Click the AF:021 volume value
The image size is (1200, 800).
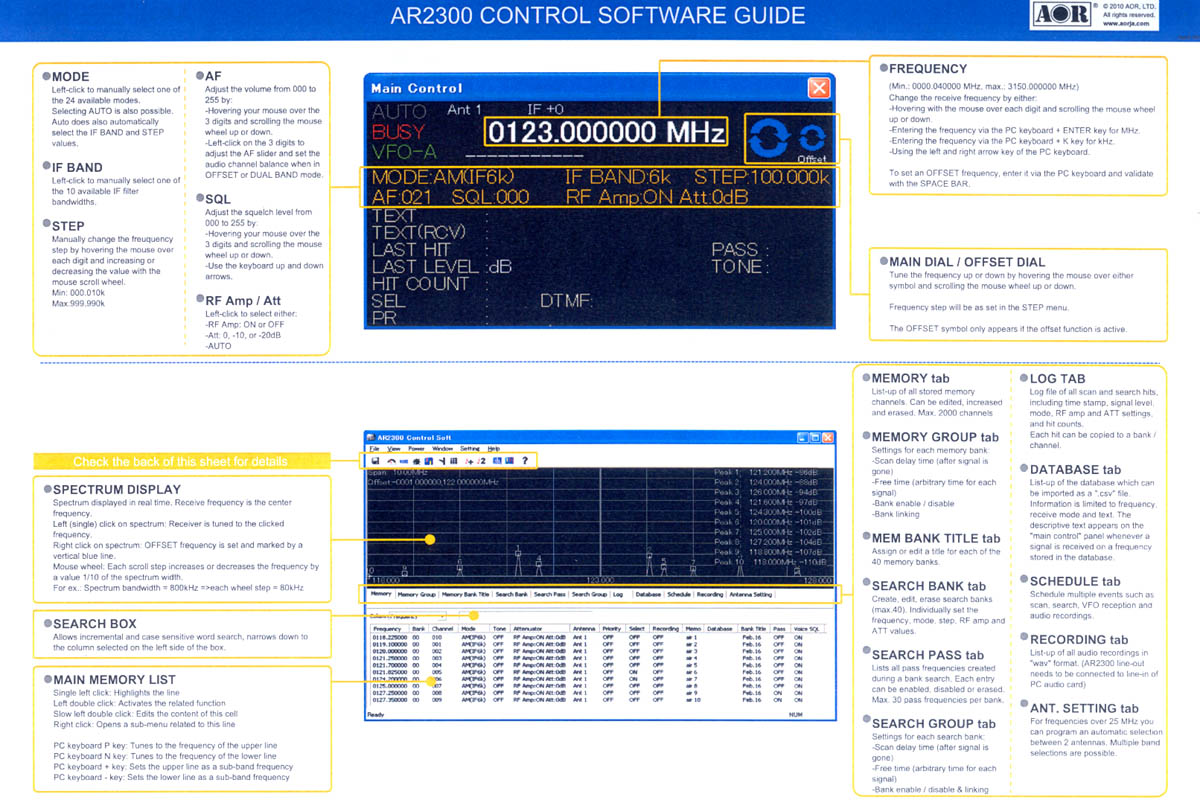(x=403, y=197)
